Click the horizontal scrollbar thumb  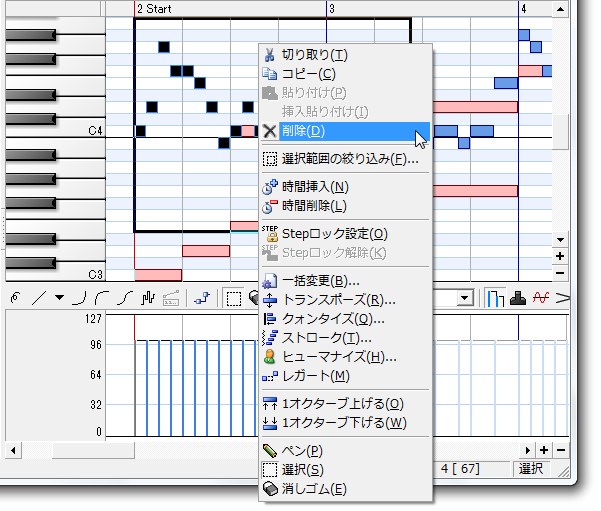click(94, 450)
